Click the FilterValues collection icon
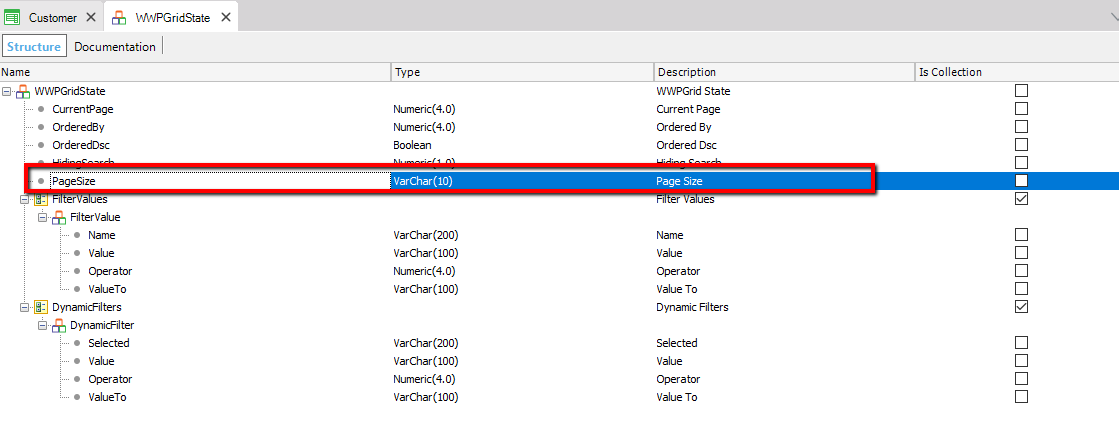 [41, 199]
